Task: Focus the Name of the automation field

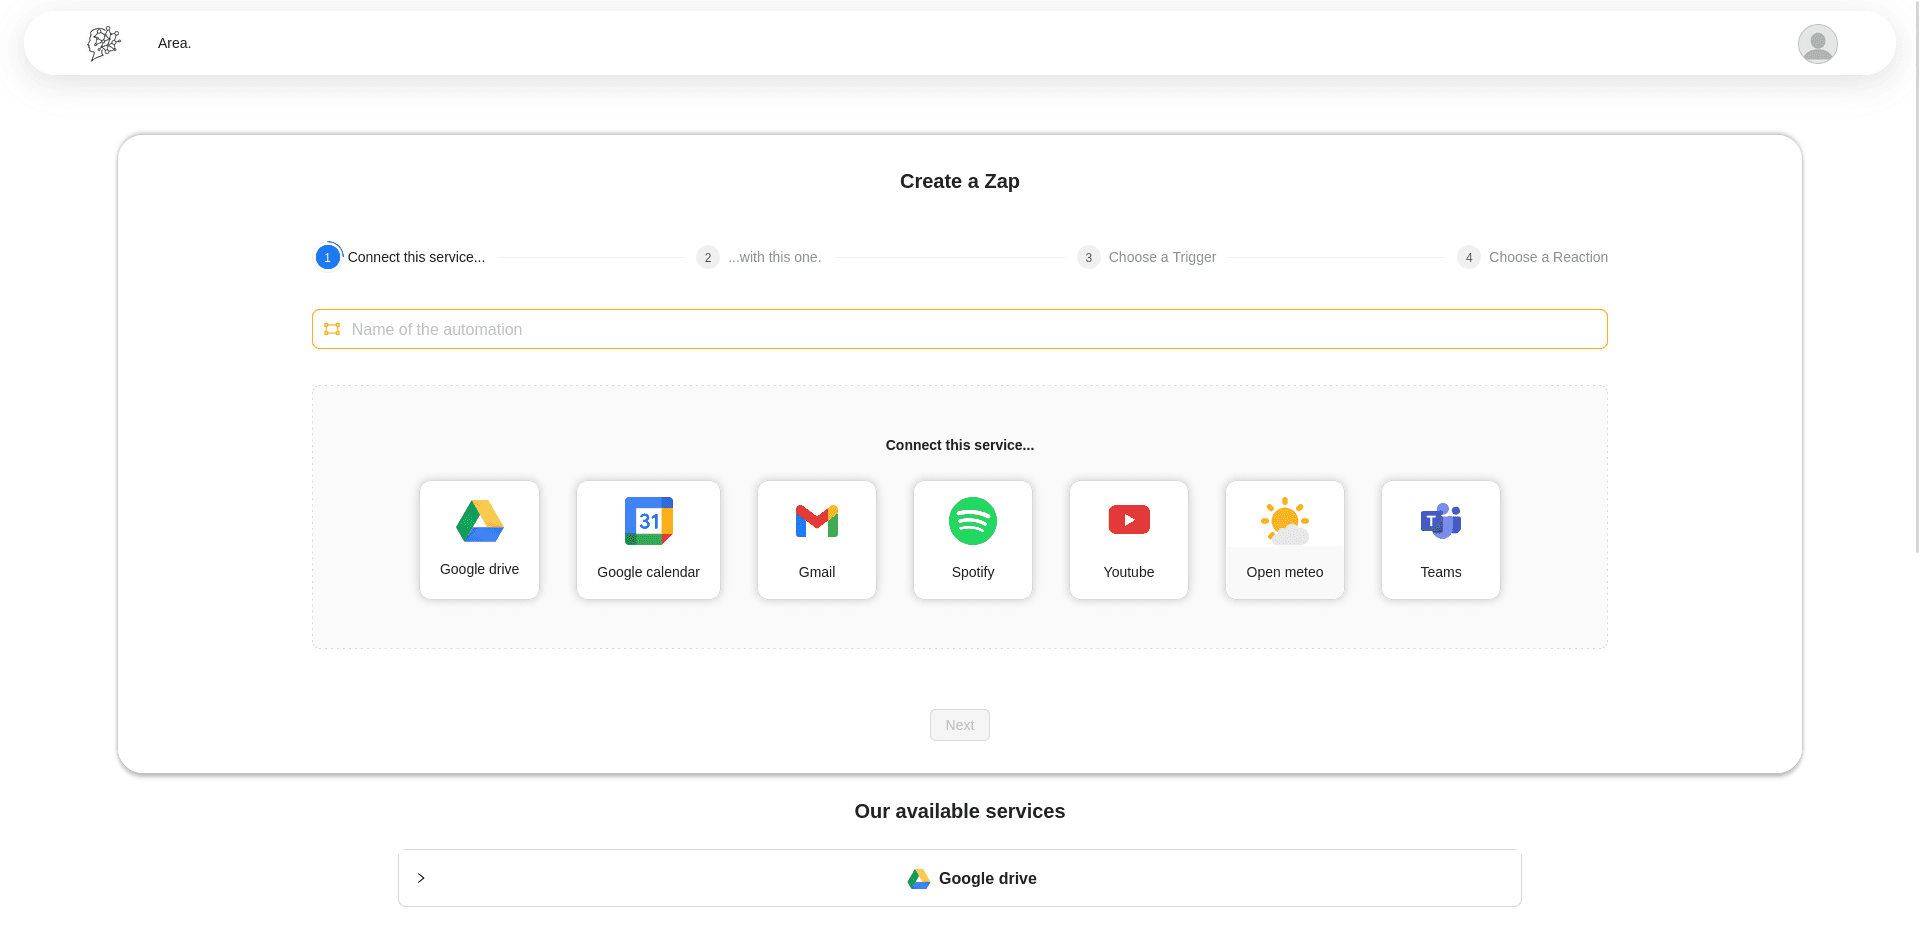Action: [x=960, y=329]
